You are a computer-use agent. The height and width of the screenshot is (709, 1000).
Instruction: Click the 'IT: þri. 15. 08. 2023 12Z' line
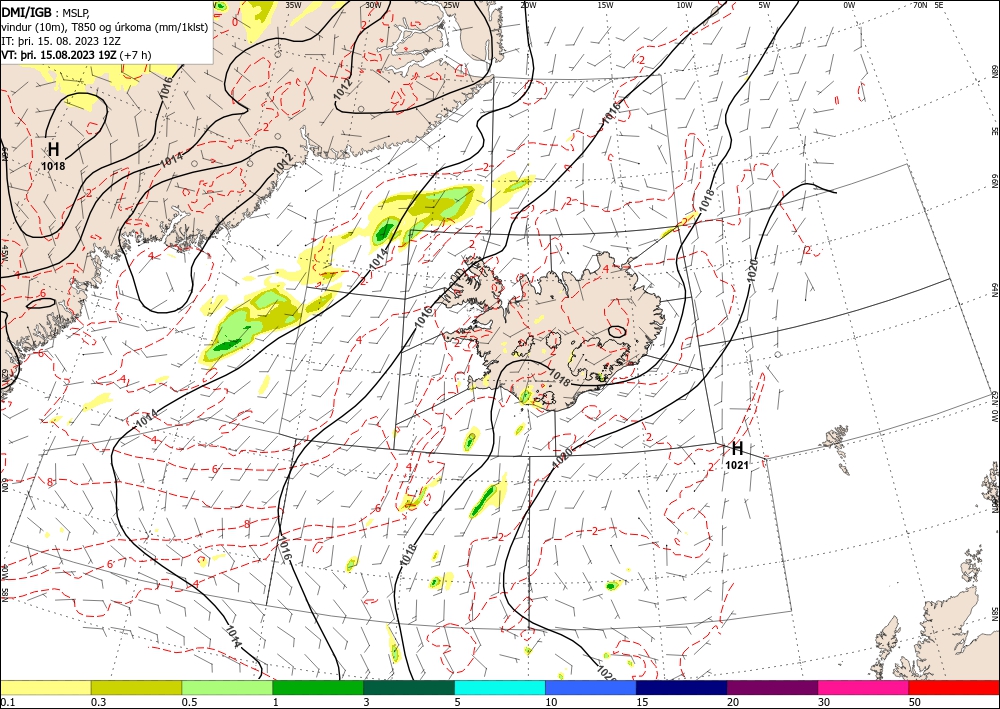(x=62, y=40)
